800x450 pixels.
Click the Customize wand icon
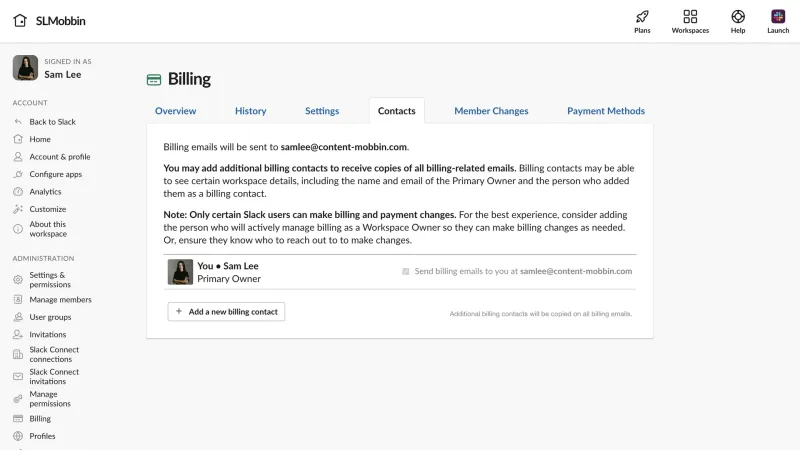tap(18, 209)
